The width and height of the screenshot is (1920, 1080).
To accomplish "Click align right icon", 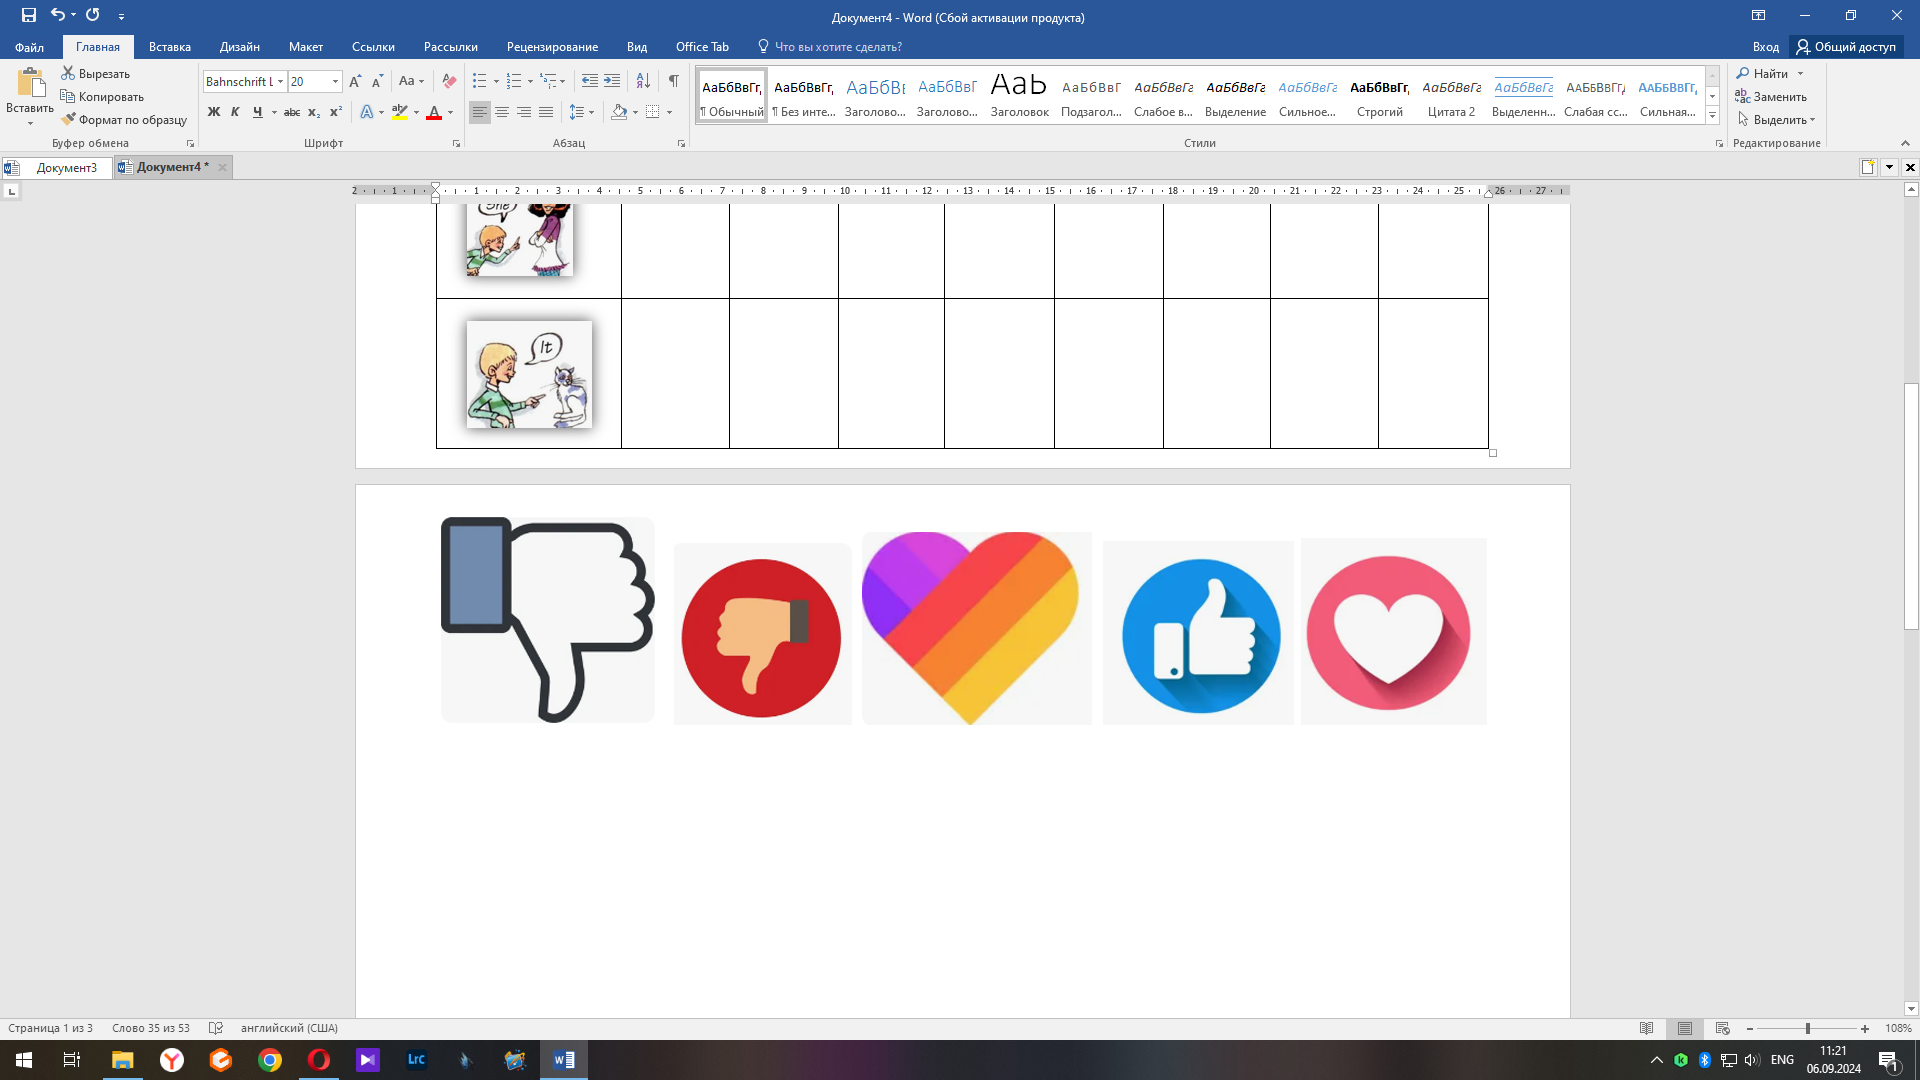I will [x=524, y=112].
